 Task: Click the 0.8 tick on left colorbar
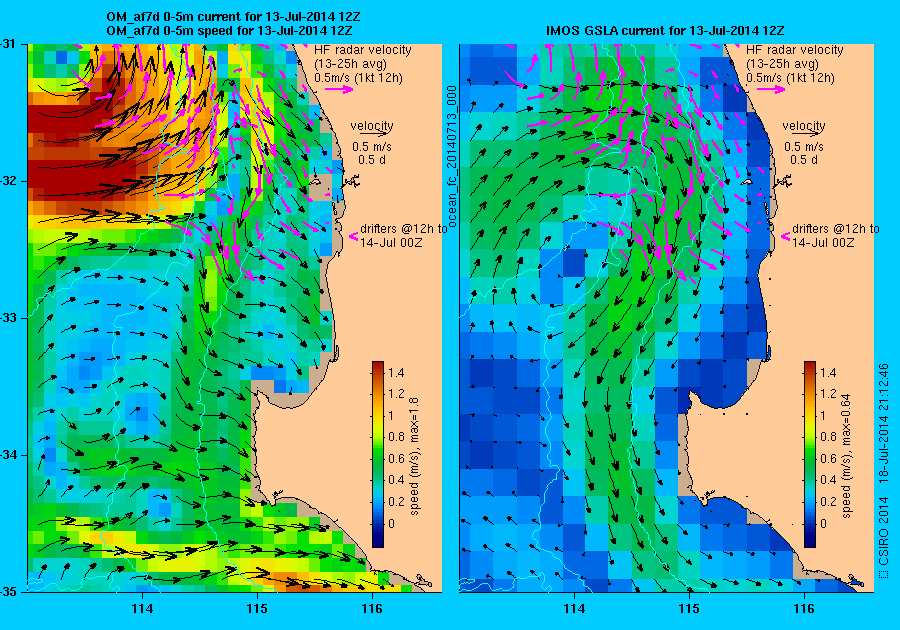pos(396,437)
